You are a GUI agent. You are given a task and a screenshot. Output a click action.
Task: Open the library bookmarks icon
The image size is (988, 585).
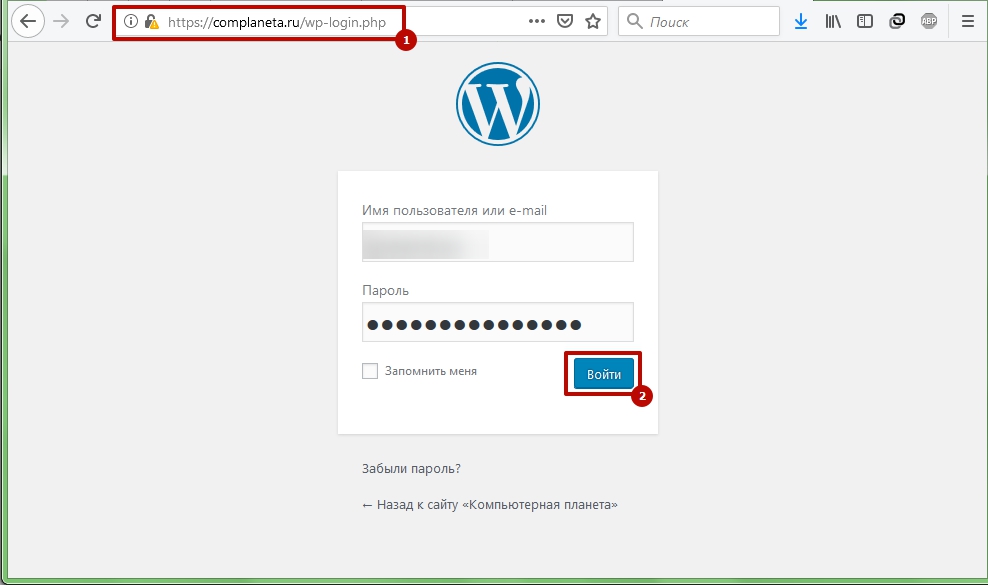pyautogui.click(x=833, y=21)
